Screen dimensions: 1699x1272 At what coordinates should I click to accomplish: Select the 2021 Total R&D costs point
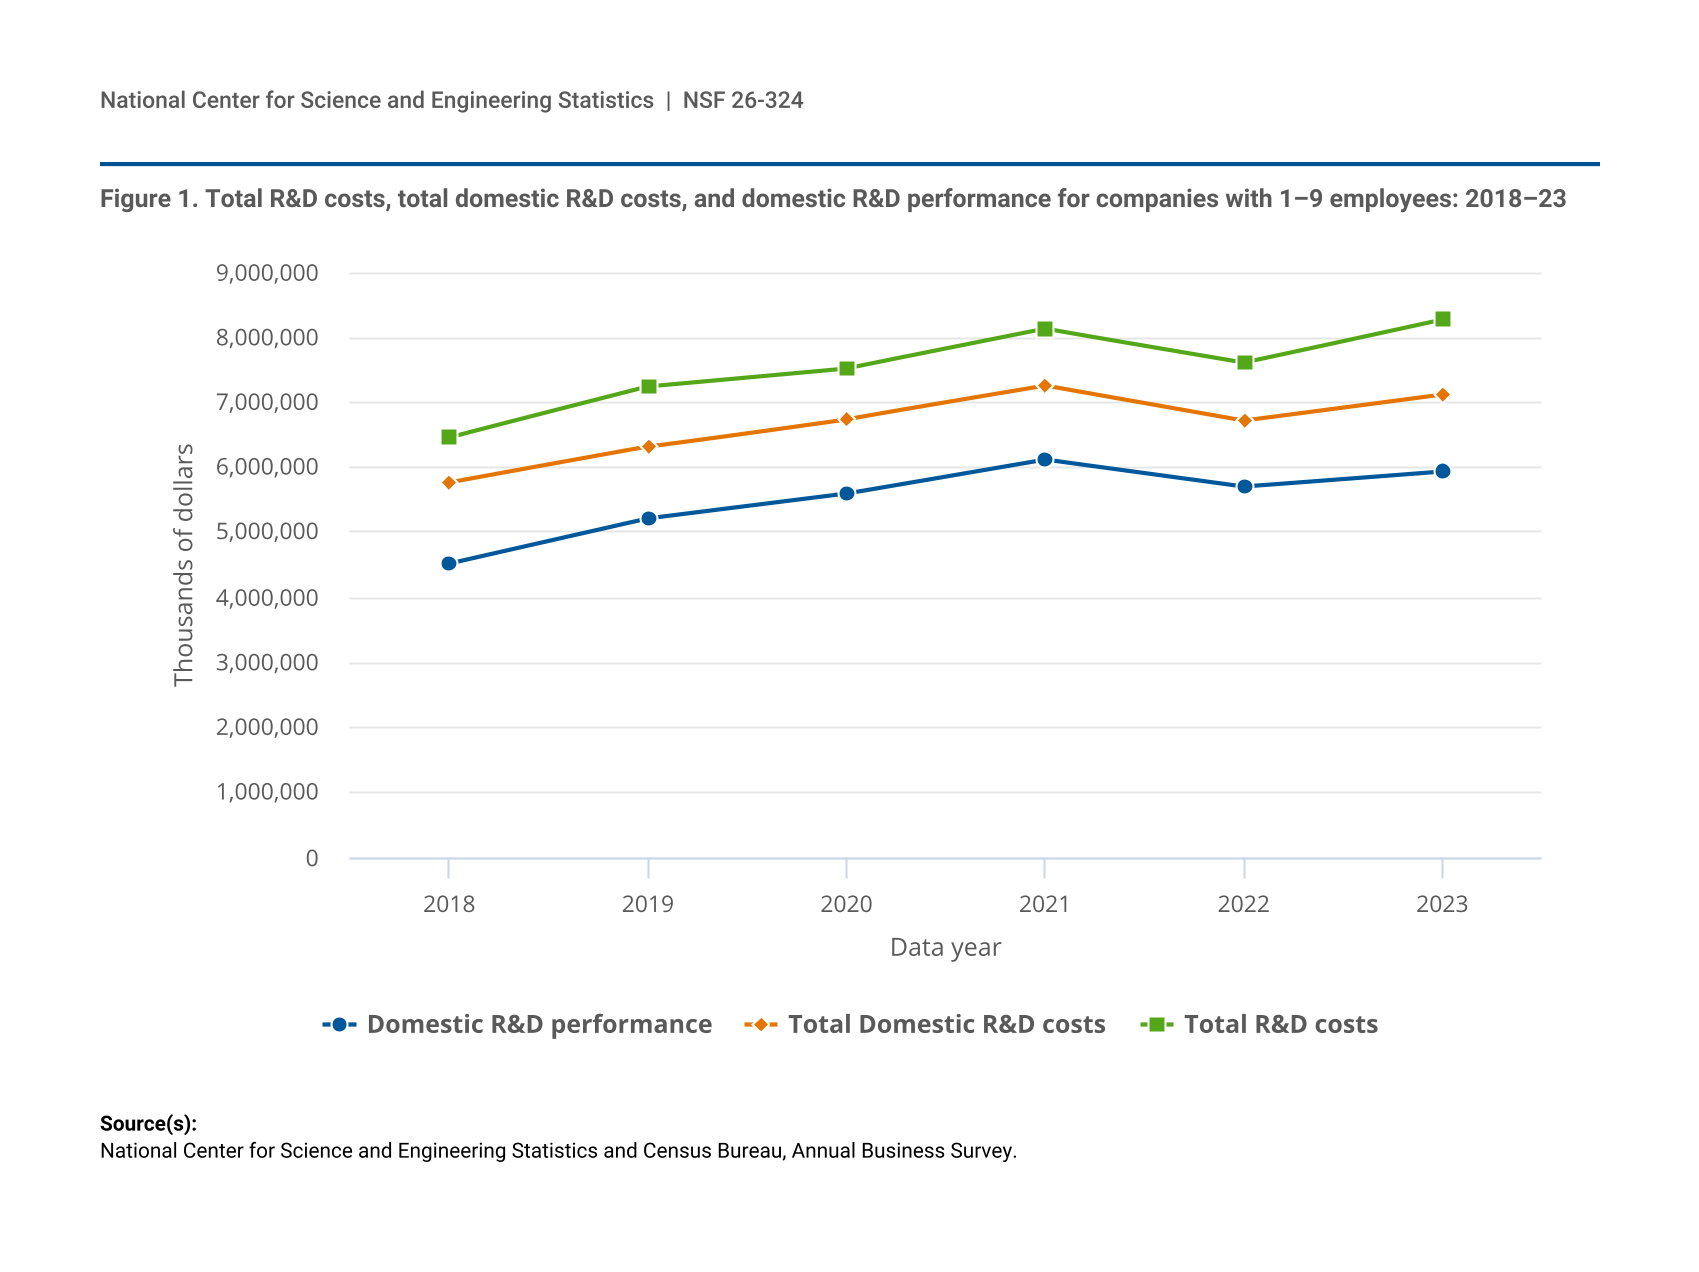click(x=1045, y=329)
